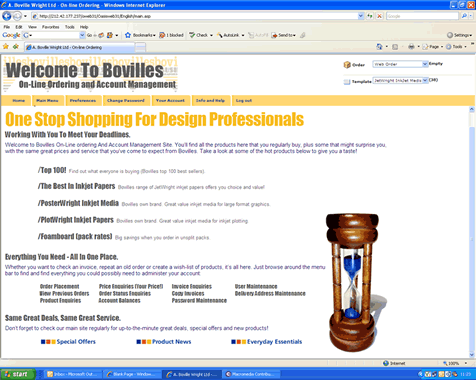Viewport: 476px width, 380px height.
Task: Open the Bookmarks toolbar button
Action: pyautogui.click(x=140, y=35)
